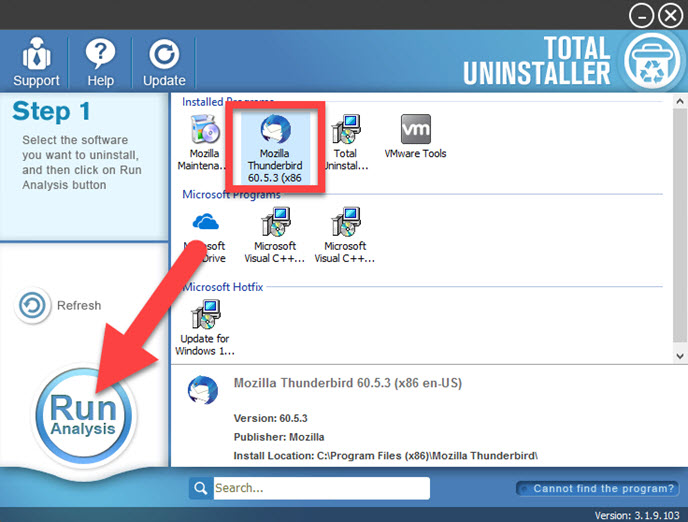Select the second Microsoft Visual C++ entry
The width and height of the screenshot is (688, 522).
click(345, 236)
